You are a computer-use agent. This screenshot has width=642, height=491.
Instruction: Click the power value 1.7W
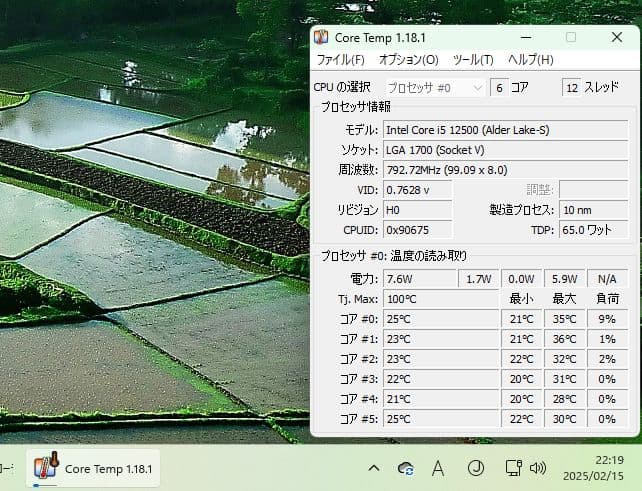[478, 279]
